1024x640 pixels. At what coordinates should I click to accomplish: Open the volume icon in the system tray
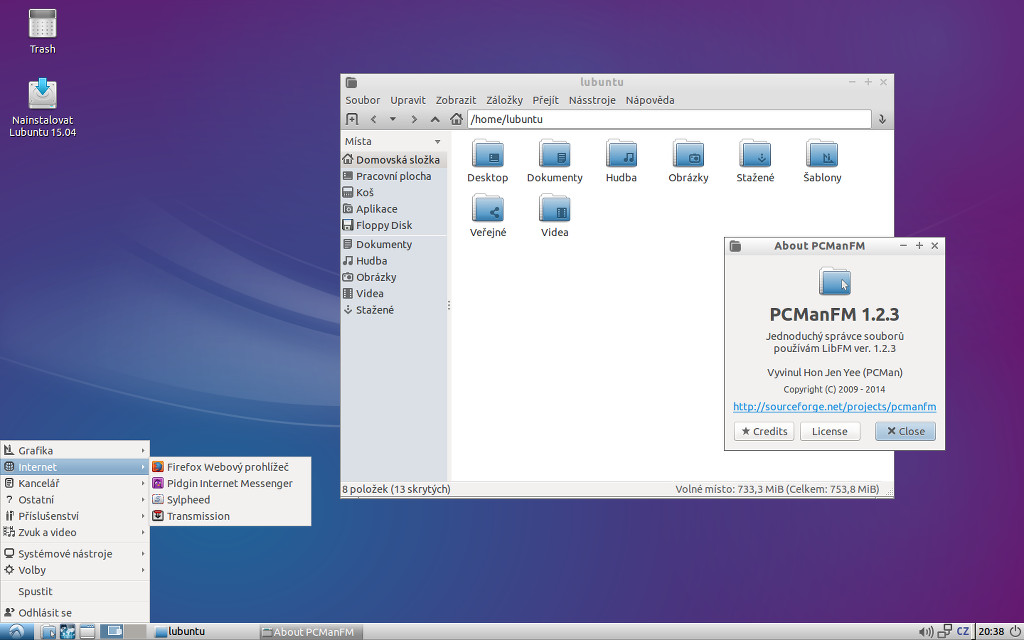click(x=925, y=632)
